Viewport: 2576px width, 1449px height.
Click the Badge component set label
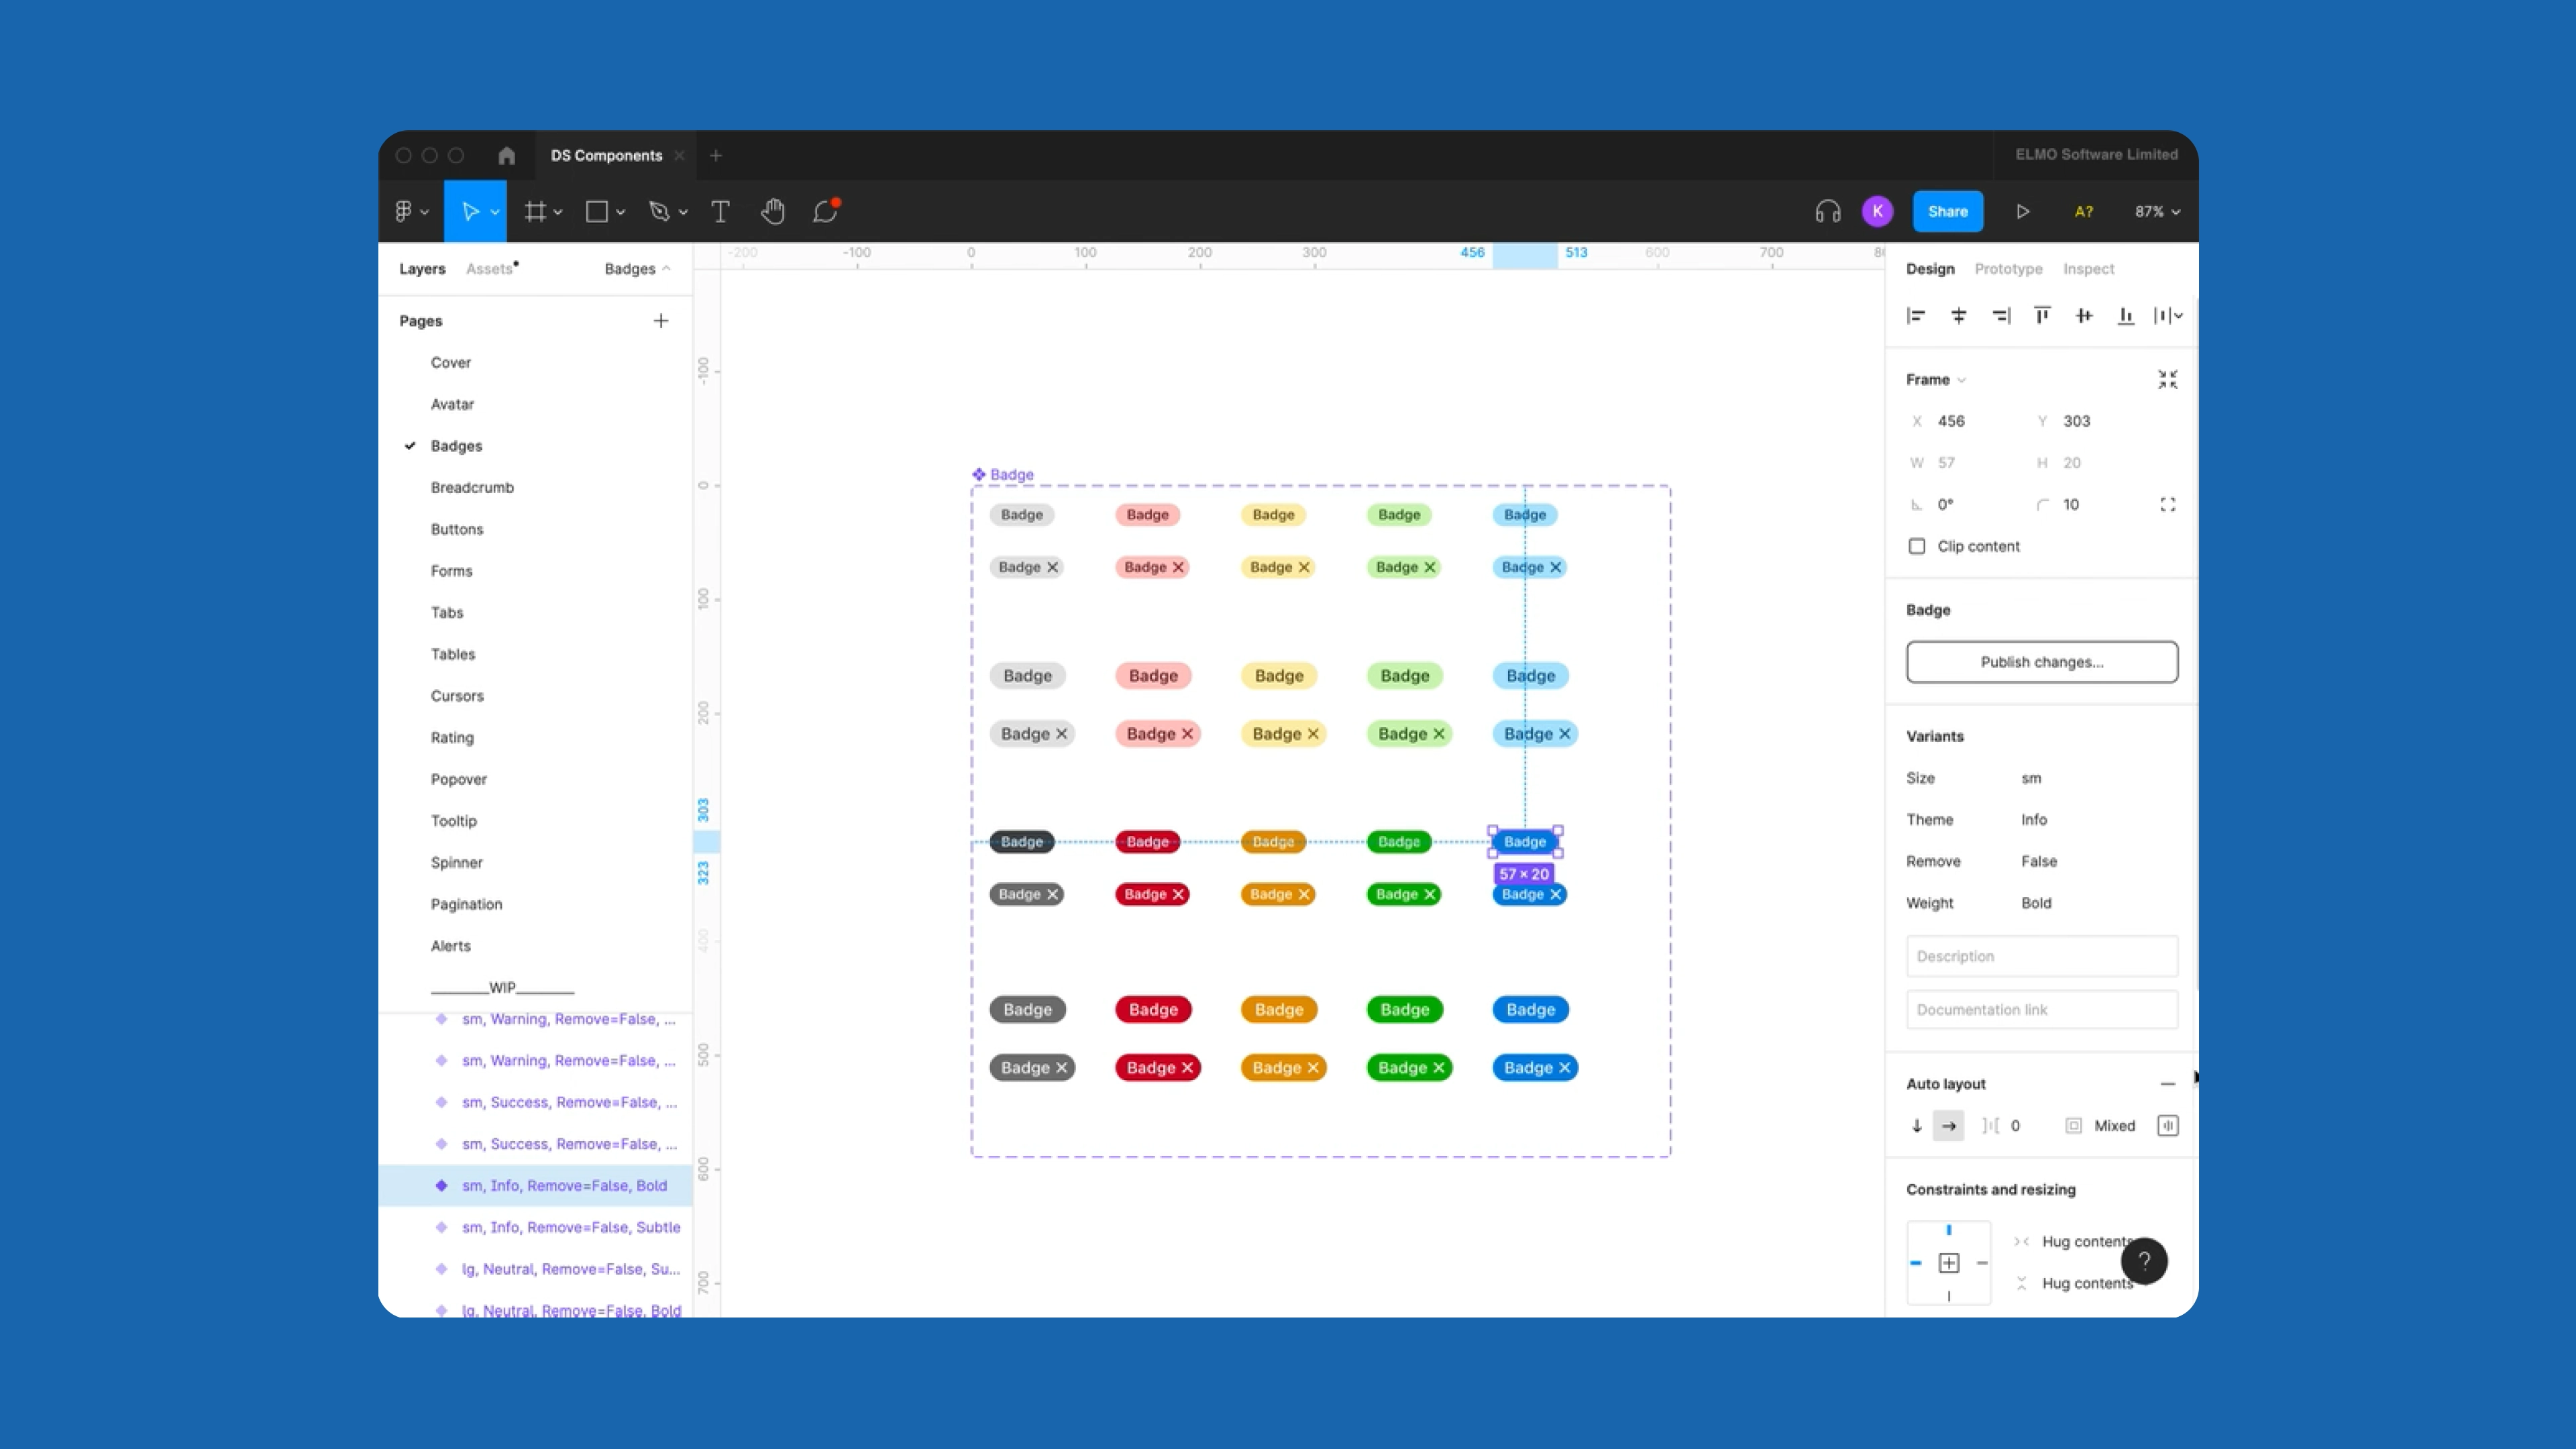pos(1003,474)
